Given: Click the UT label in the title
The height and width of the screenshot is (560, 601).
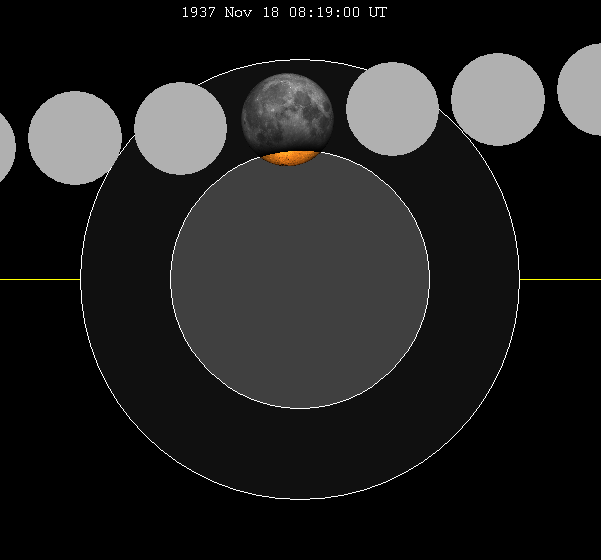Looking at the screenshot, I should click(378, 13).
